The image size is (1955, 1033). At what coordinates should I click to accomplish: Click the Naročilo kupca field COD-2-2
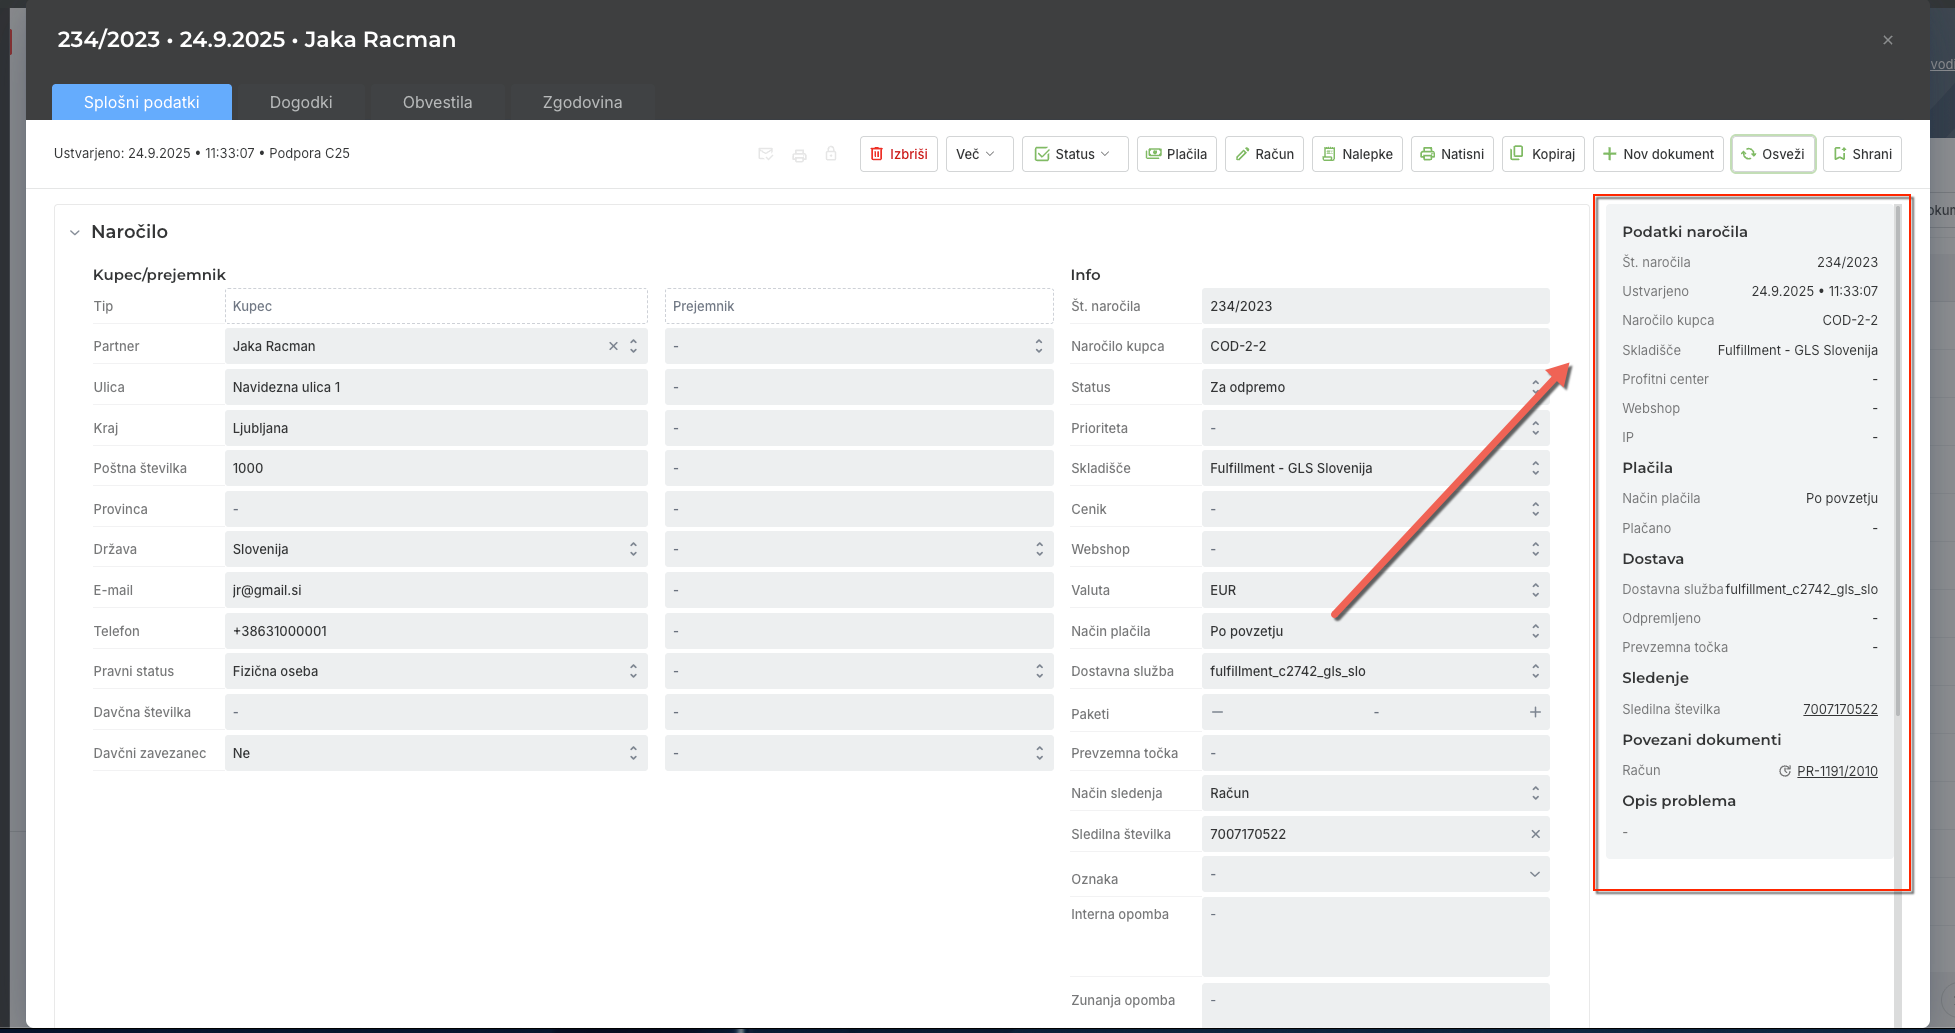pyautogui.click(x=1375, y=346)
